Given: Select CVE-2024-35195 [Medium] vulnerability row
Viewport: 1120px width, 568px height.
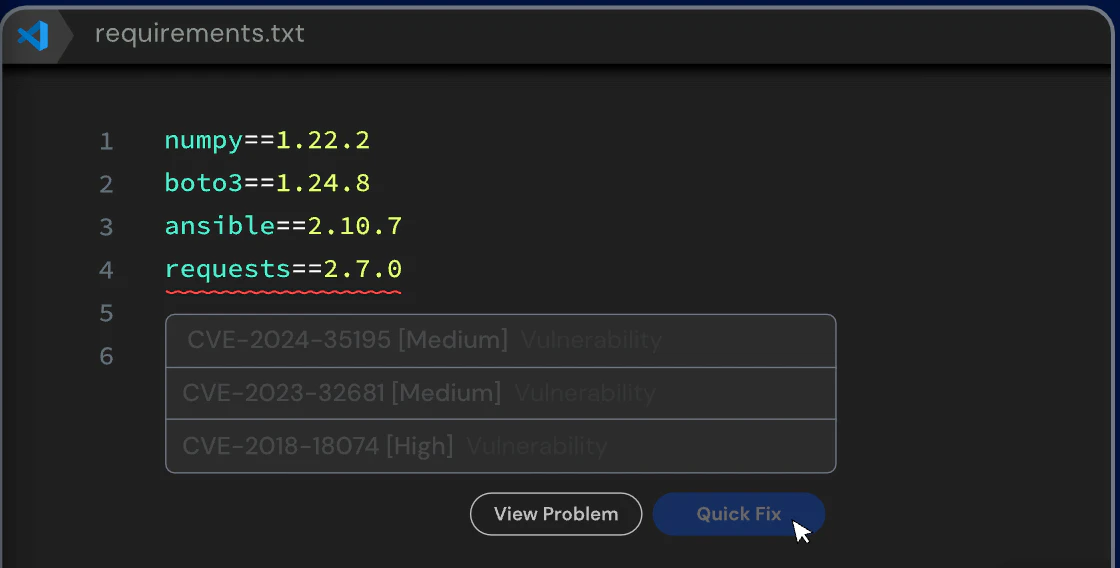Looking at the screenshot, I should [x=501, y=341].
